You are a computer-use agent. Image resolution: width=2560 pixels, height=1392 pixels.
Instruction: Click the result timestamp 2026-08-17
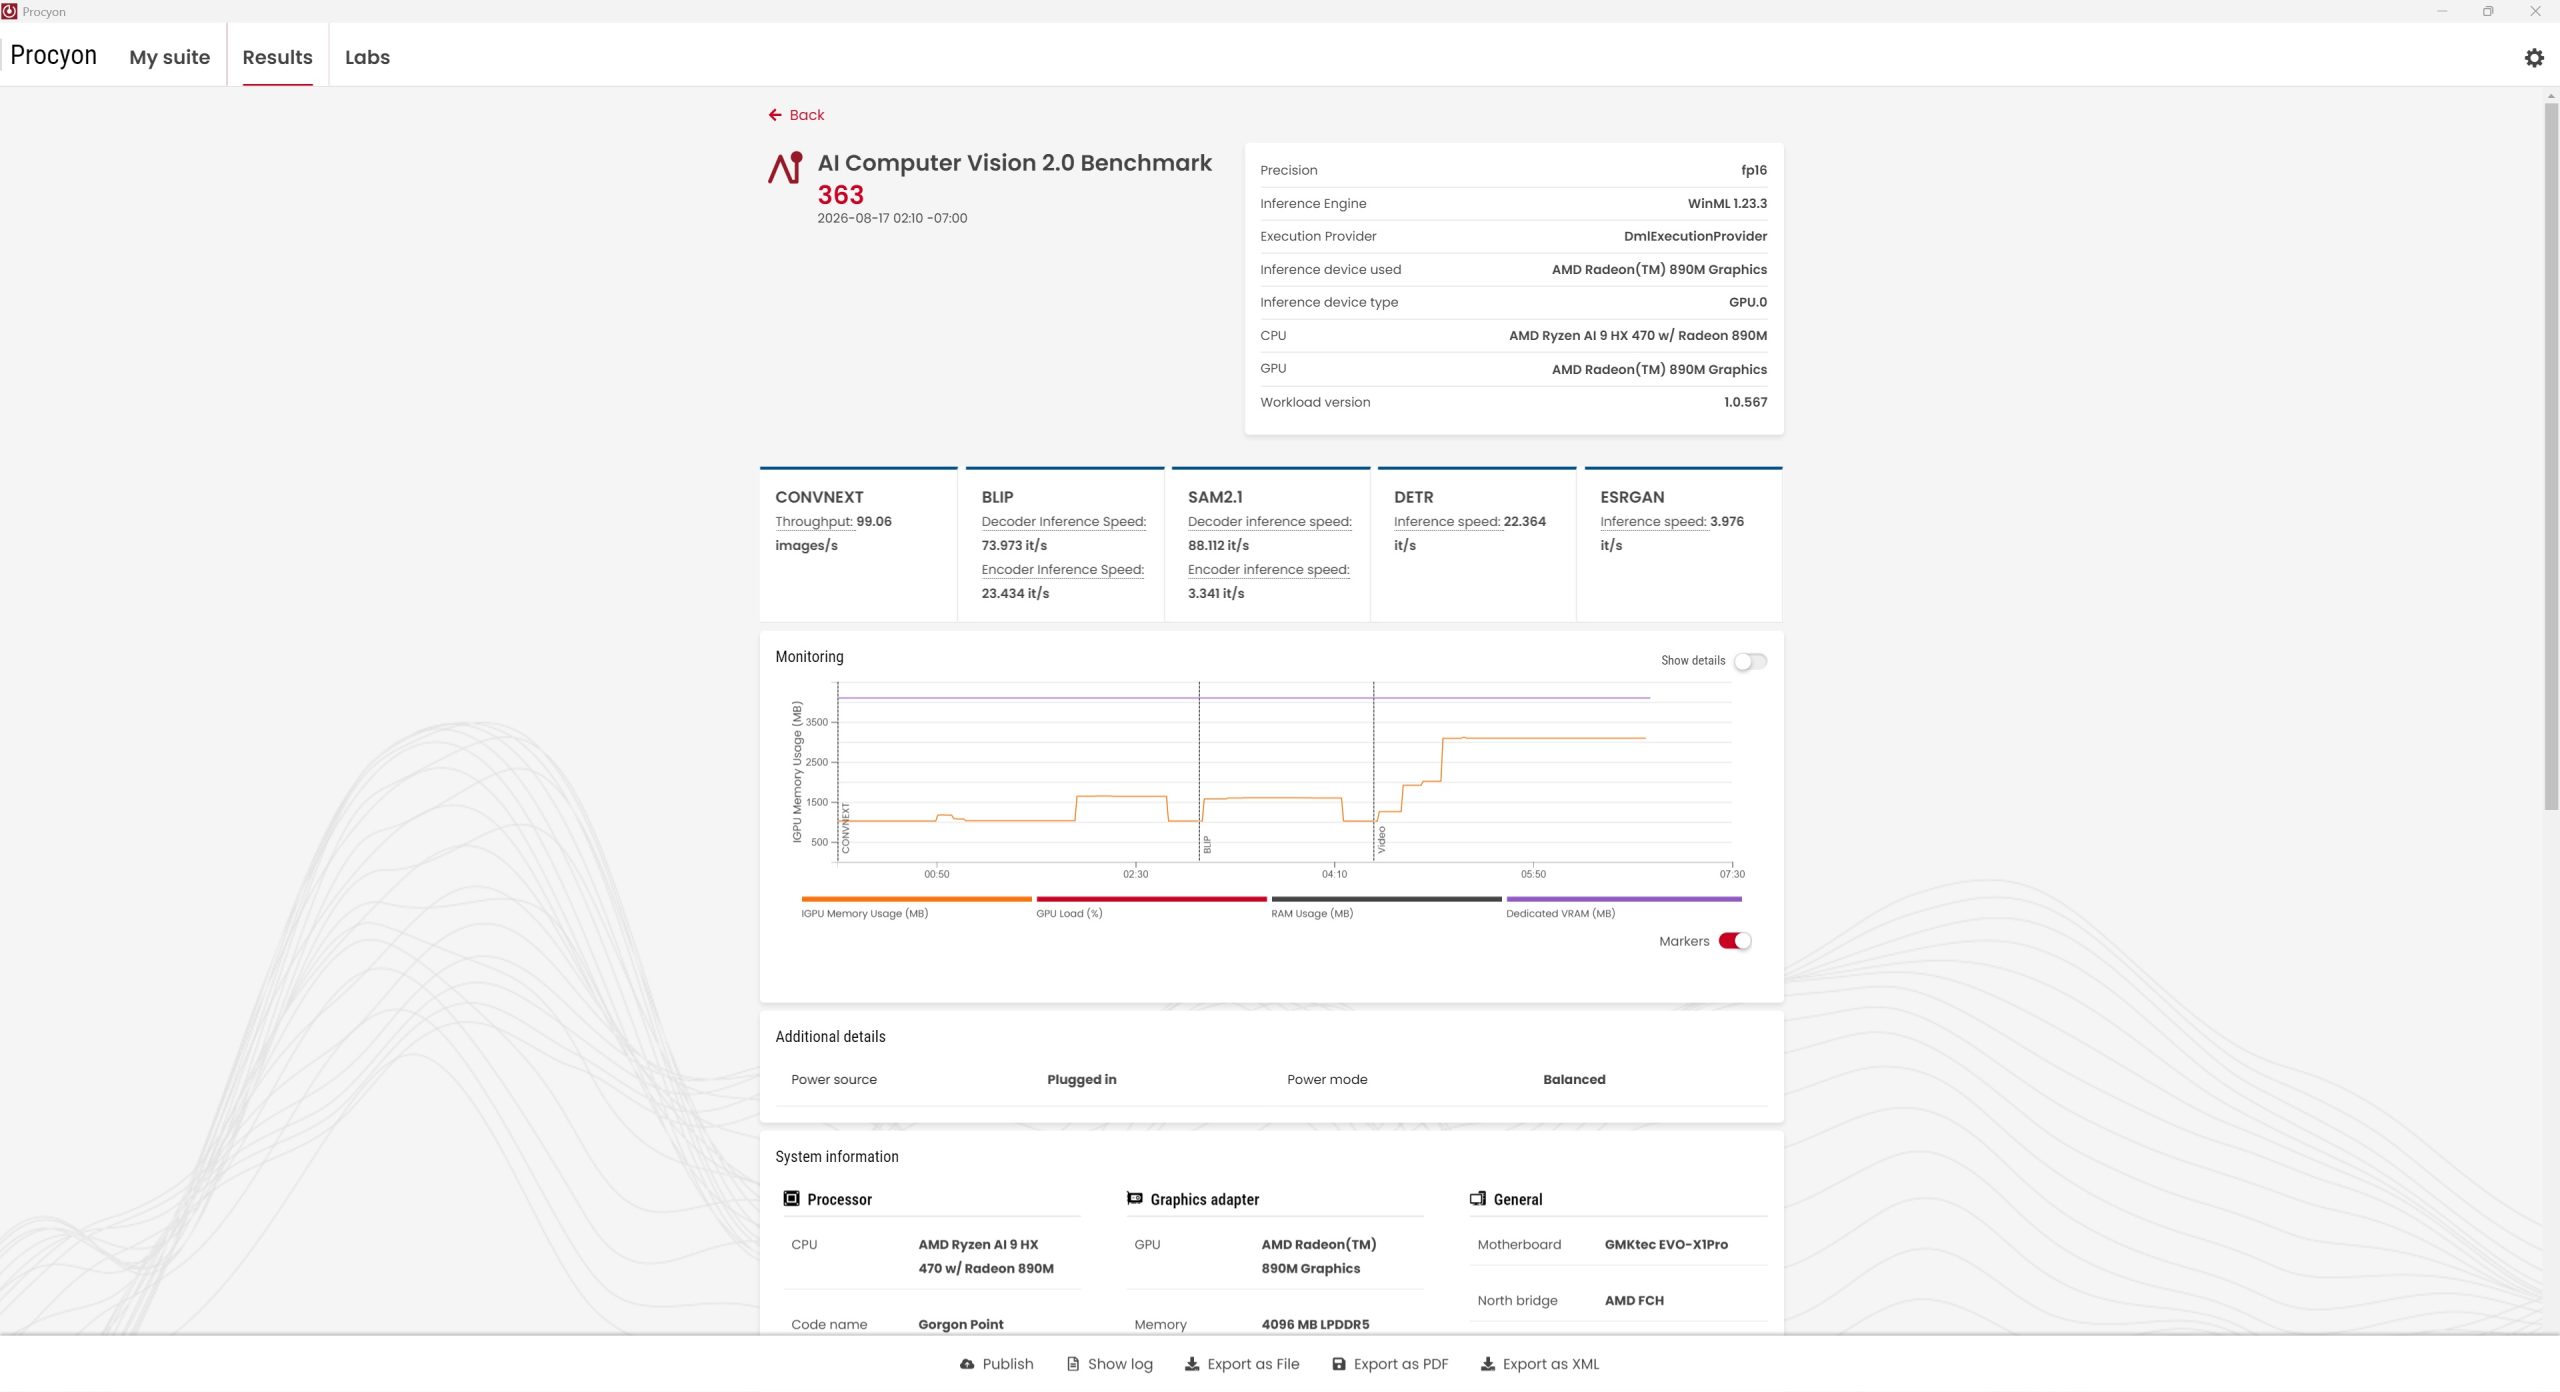(x=892, y=218)
